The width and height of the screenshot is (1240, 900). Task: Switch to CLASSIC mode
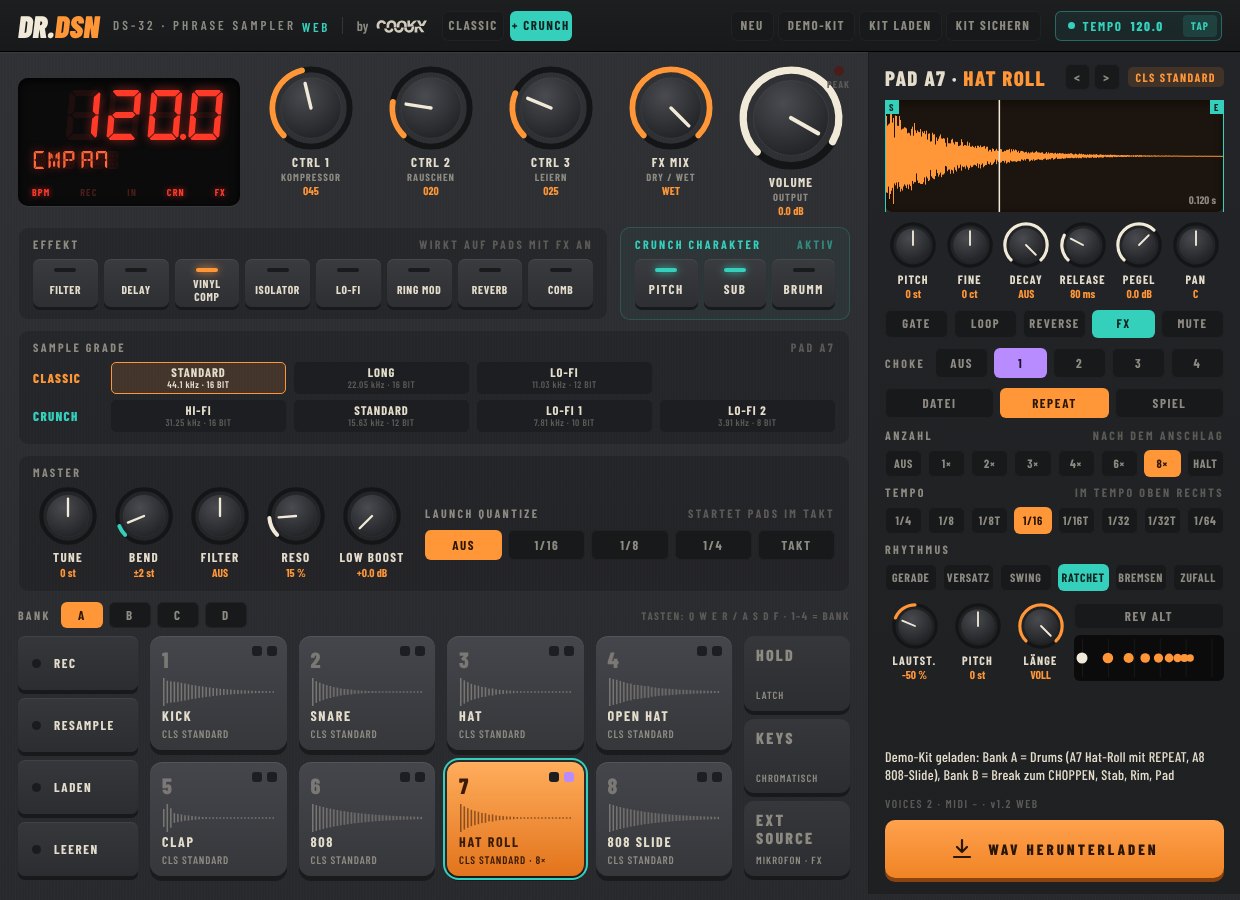tap(472, 26)
